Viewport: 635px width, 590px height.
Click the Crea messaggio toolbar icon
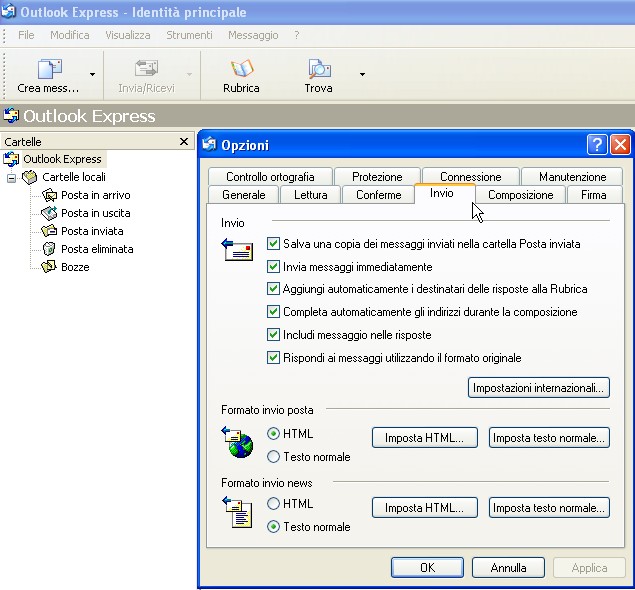[x=49, y=68]
